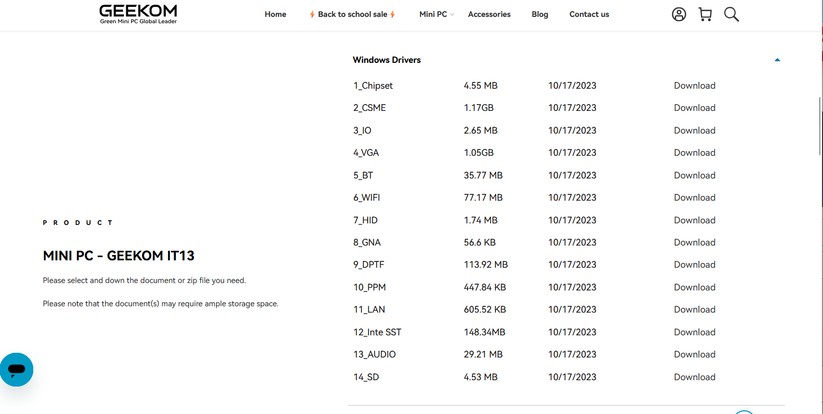
Task: Click the 56.6 KB file size
Action: pos(479,242)
